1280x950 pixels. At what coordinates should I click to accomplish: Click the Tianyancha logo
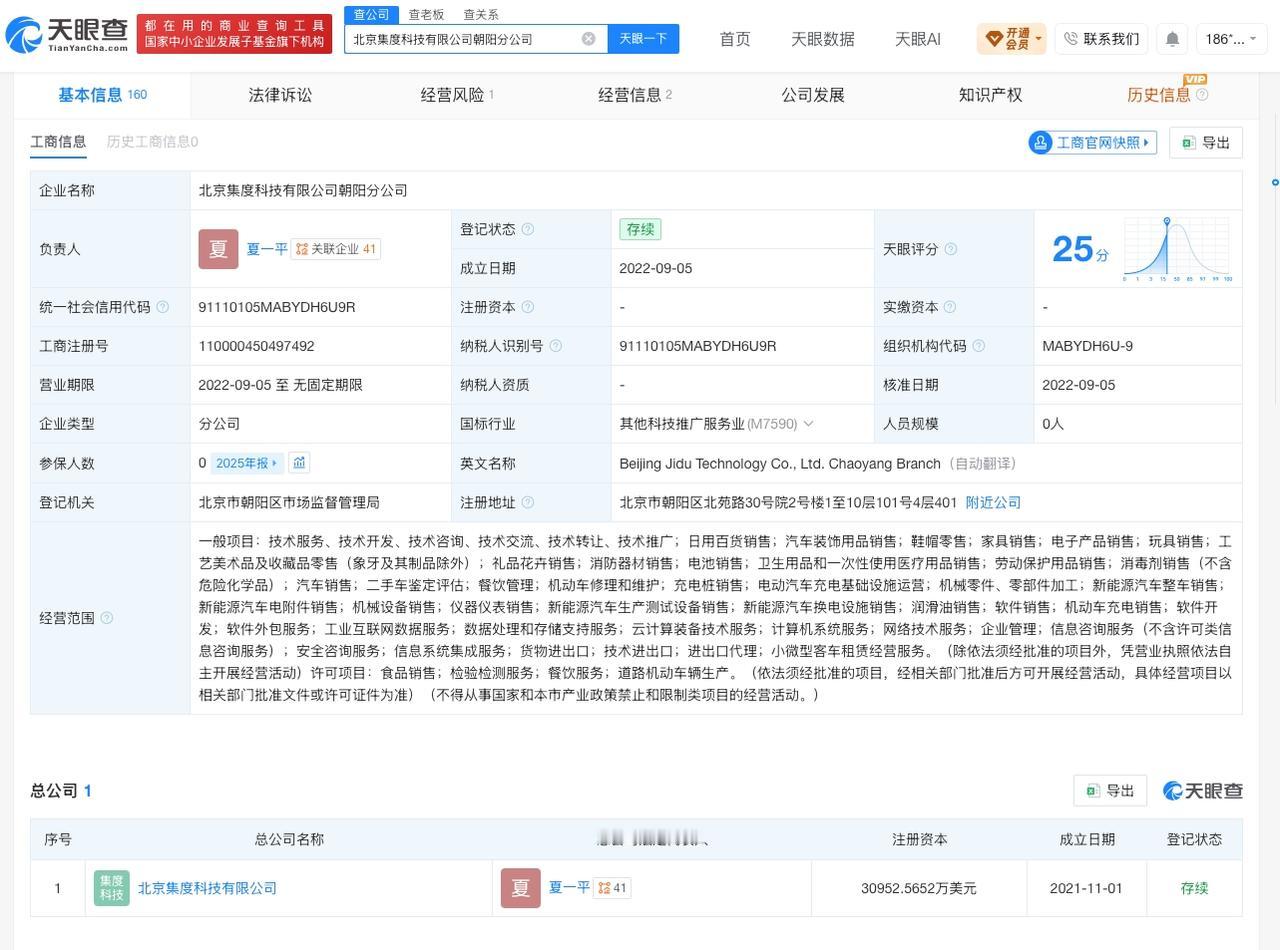[x=67, y=36]
